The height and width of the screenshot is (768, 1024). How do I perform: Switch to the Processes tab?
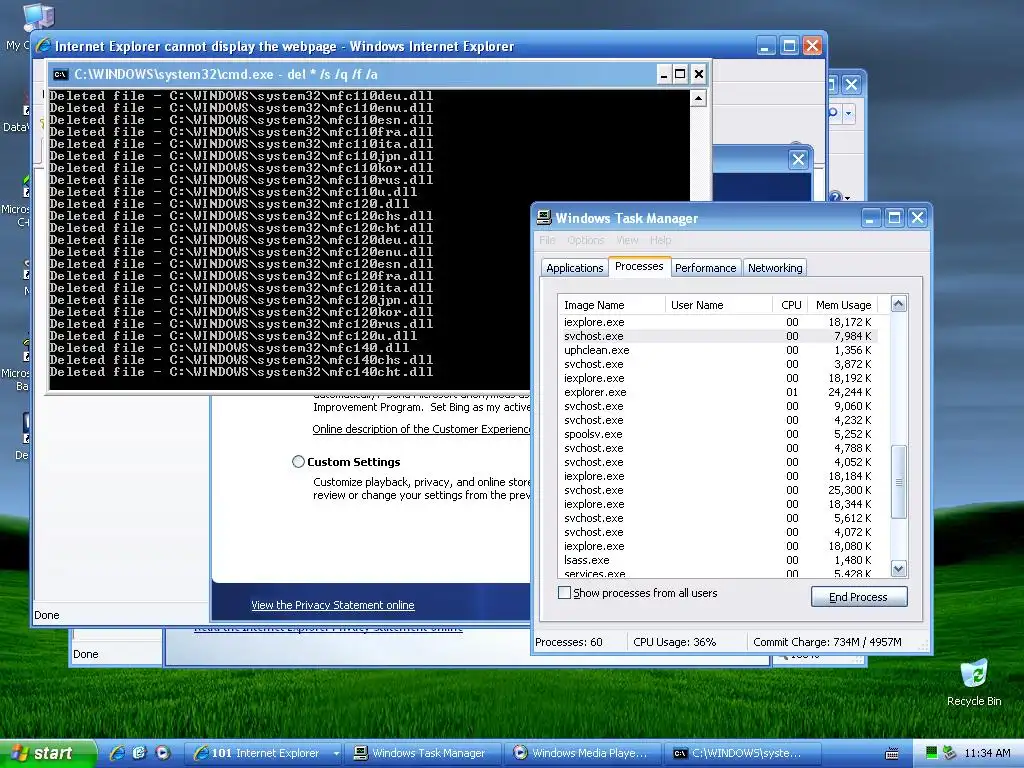[639, 266]
